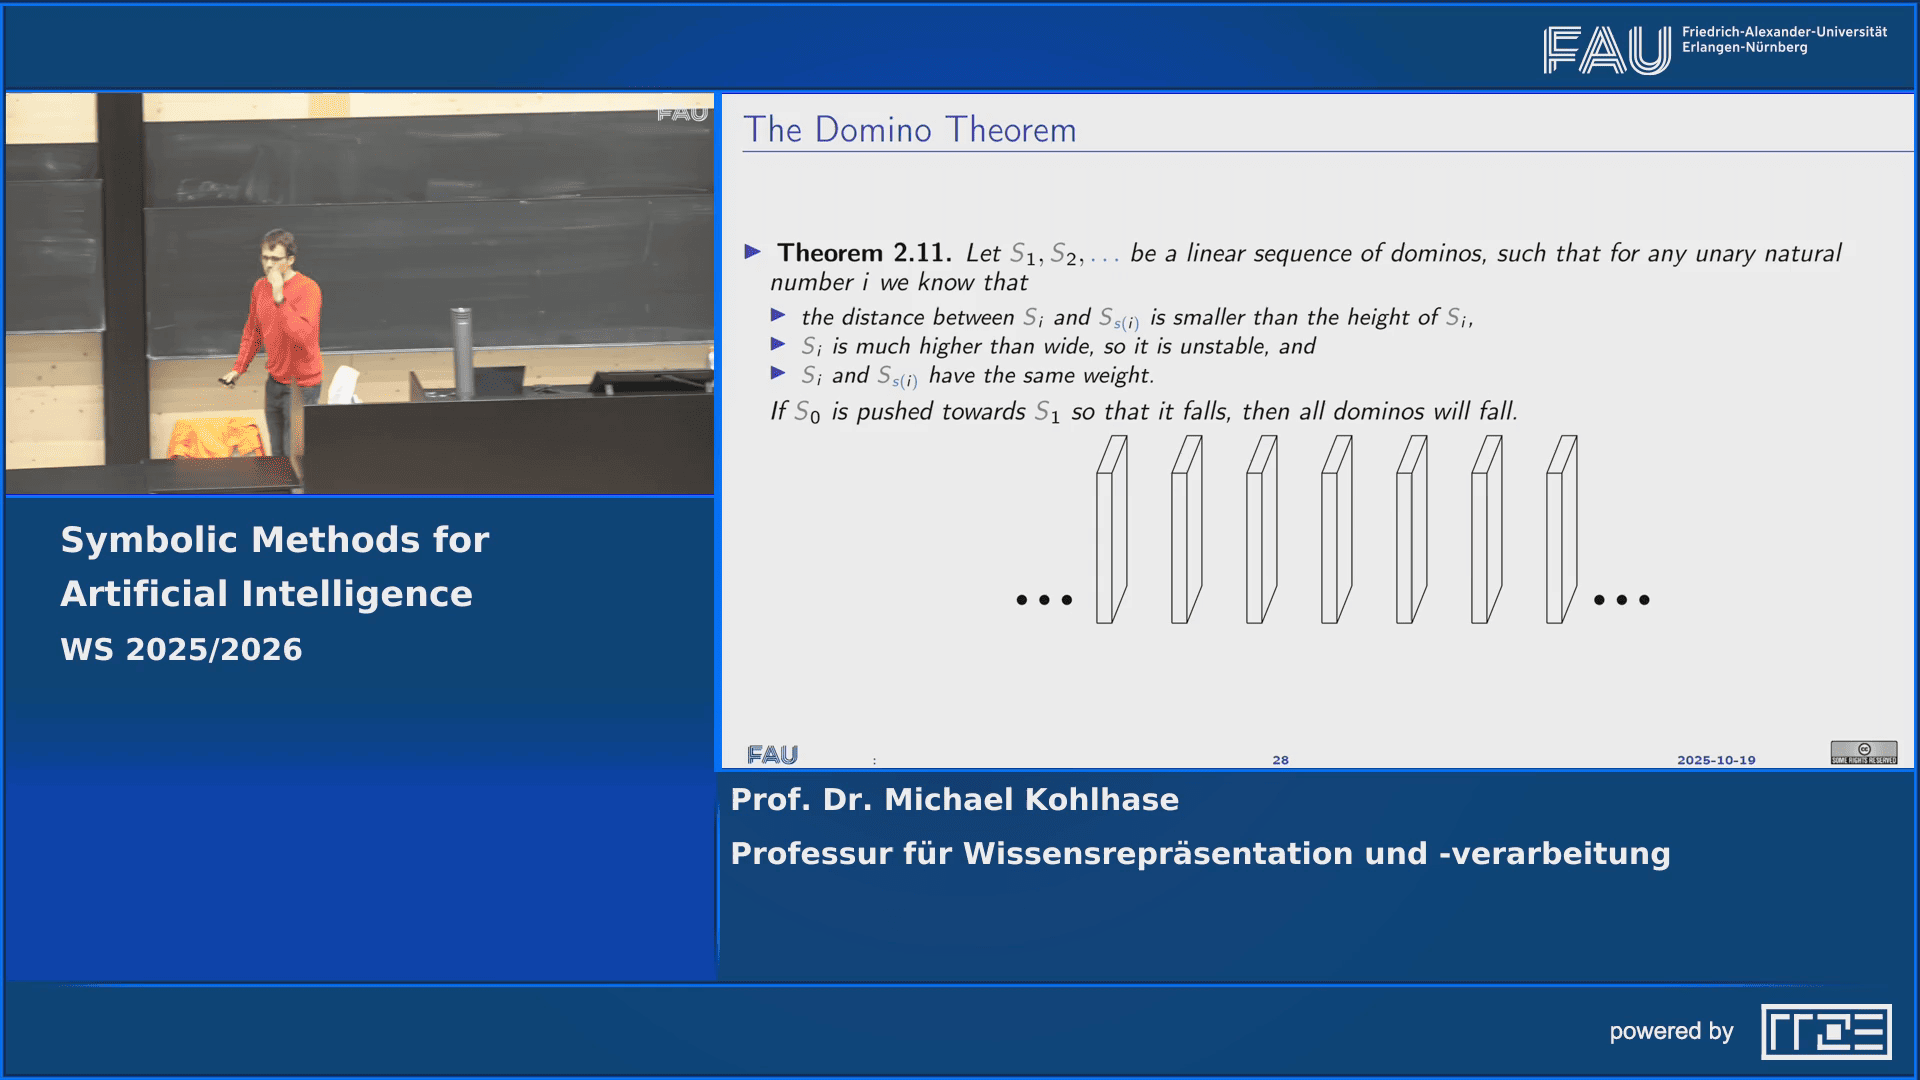Click 'Friedrich-Alexander-Universität Erlangen-Nürnberg' text
The height and width of the screenshot is (1080, 1920).
[x=1784, y=40]
